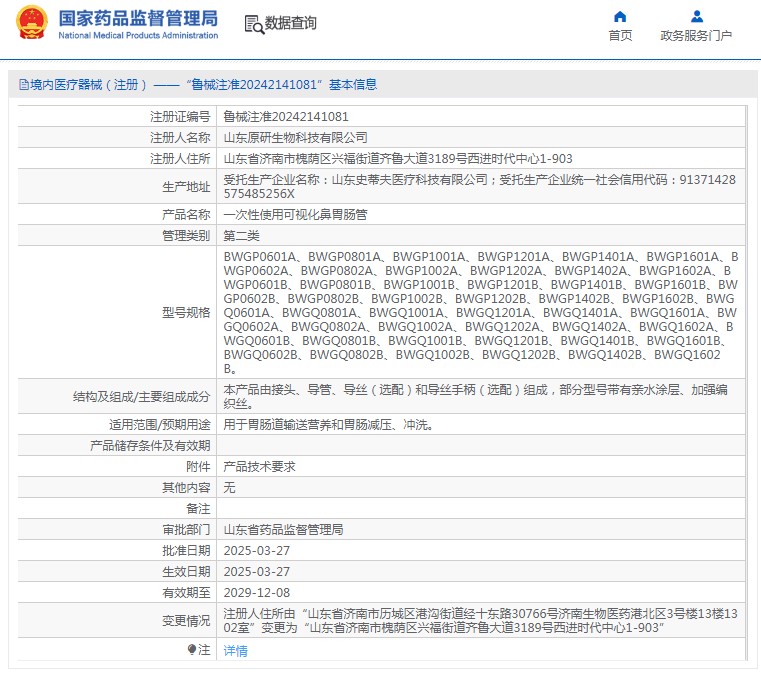Click the 产品名称 row label
761x676 pixels.
(186, 214)
